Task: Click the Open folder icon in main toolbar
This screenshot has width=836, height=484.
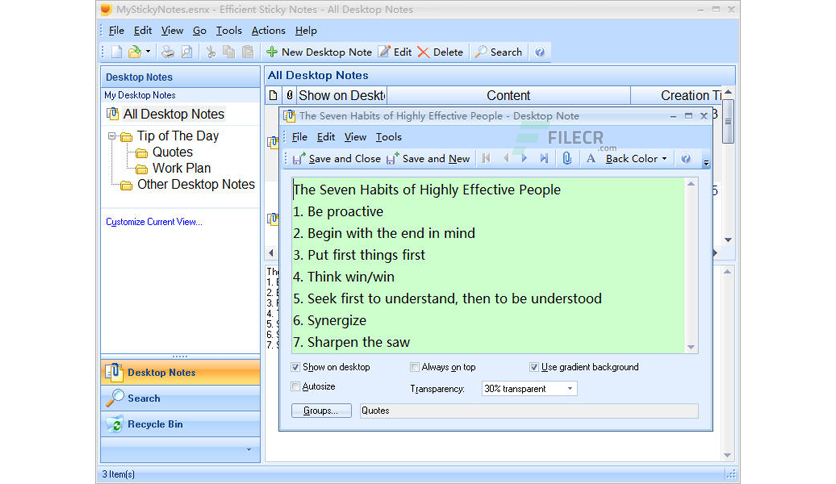Action: tap(134, 52)
